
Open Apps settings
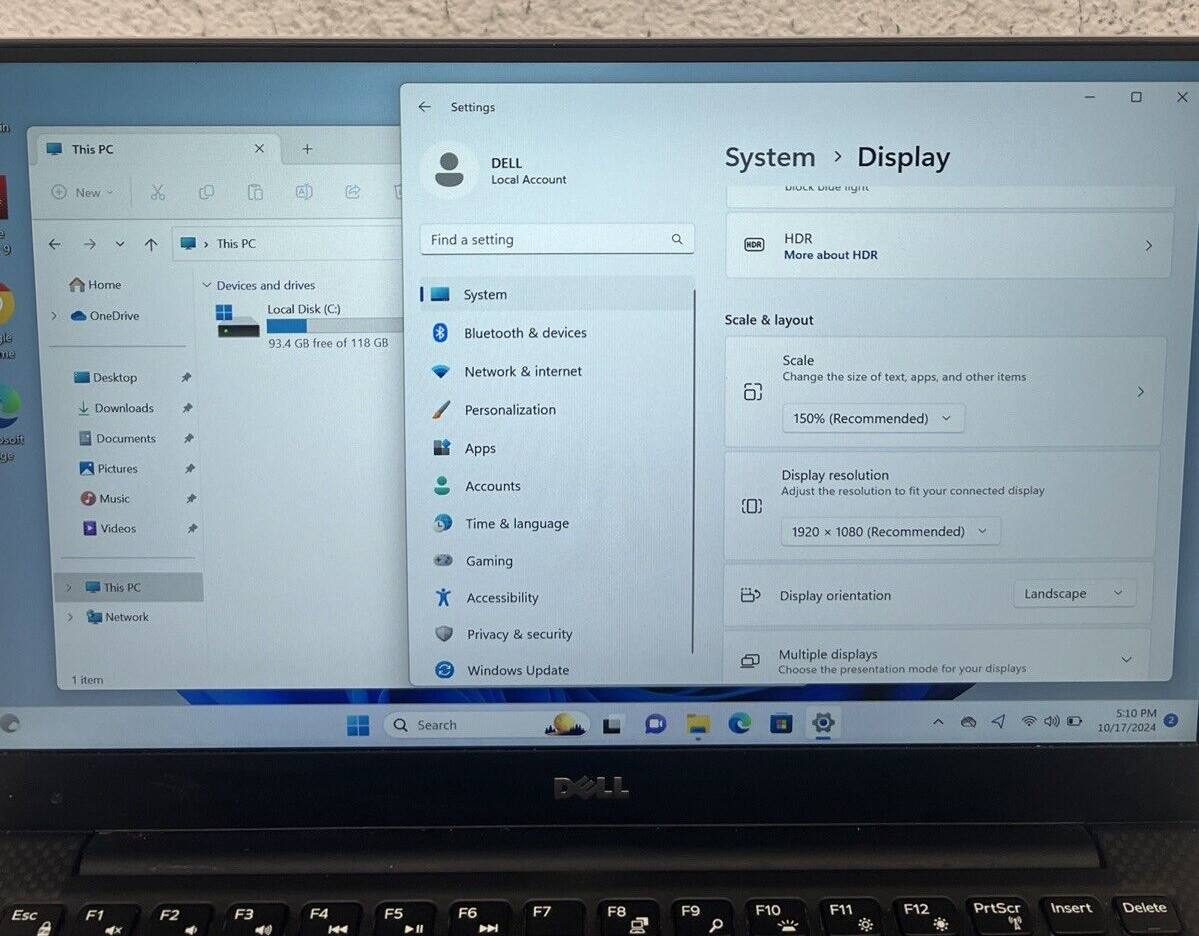(x=557, y=448)
